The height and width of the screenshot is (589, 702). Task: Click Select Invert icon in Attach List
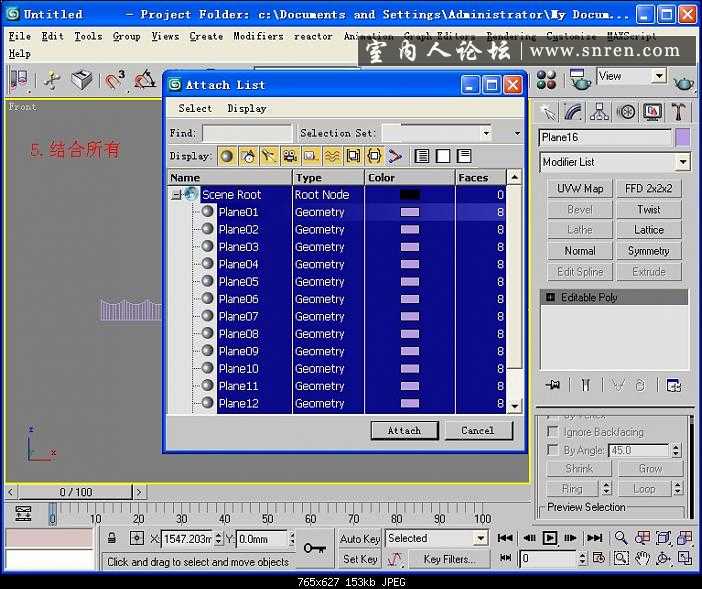tap(464, 156)
